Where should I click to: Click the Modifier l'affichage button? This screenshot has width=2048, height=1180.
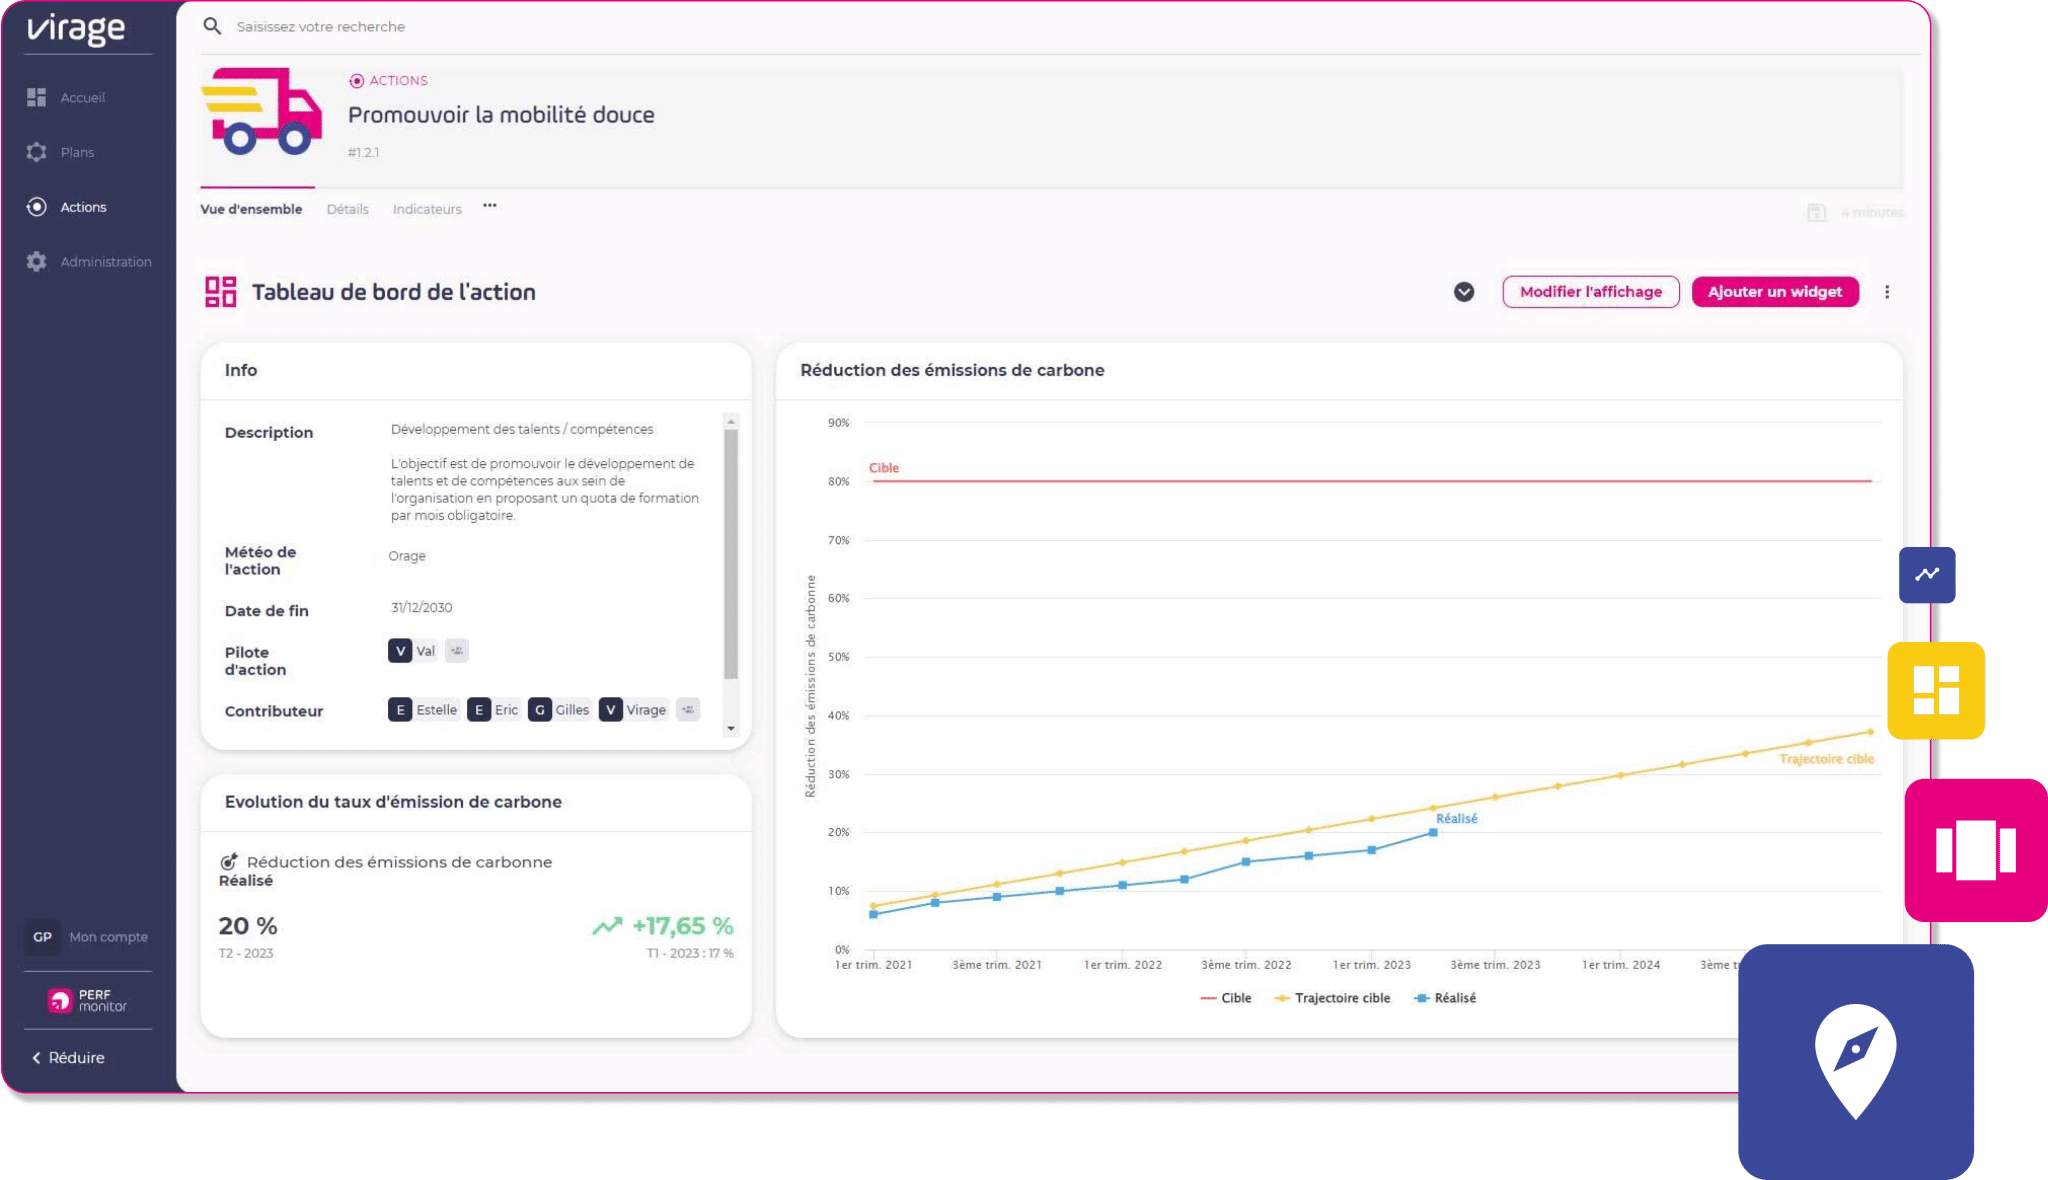pyautogui.click(x=1591, y=291)
